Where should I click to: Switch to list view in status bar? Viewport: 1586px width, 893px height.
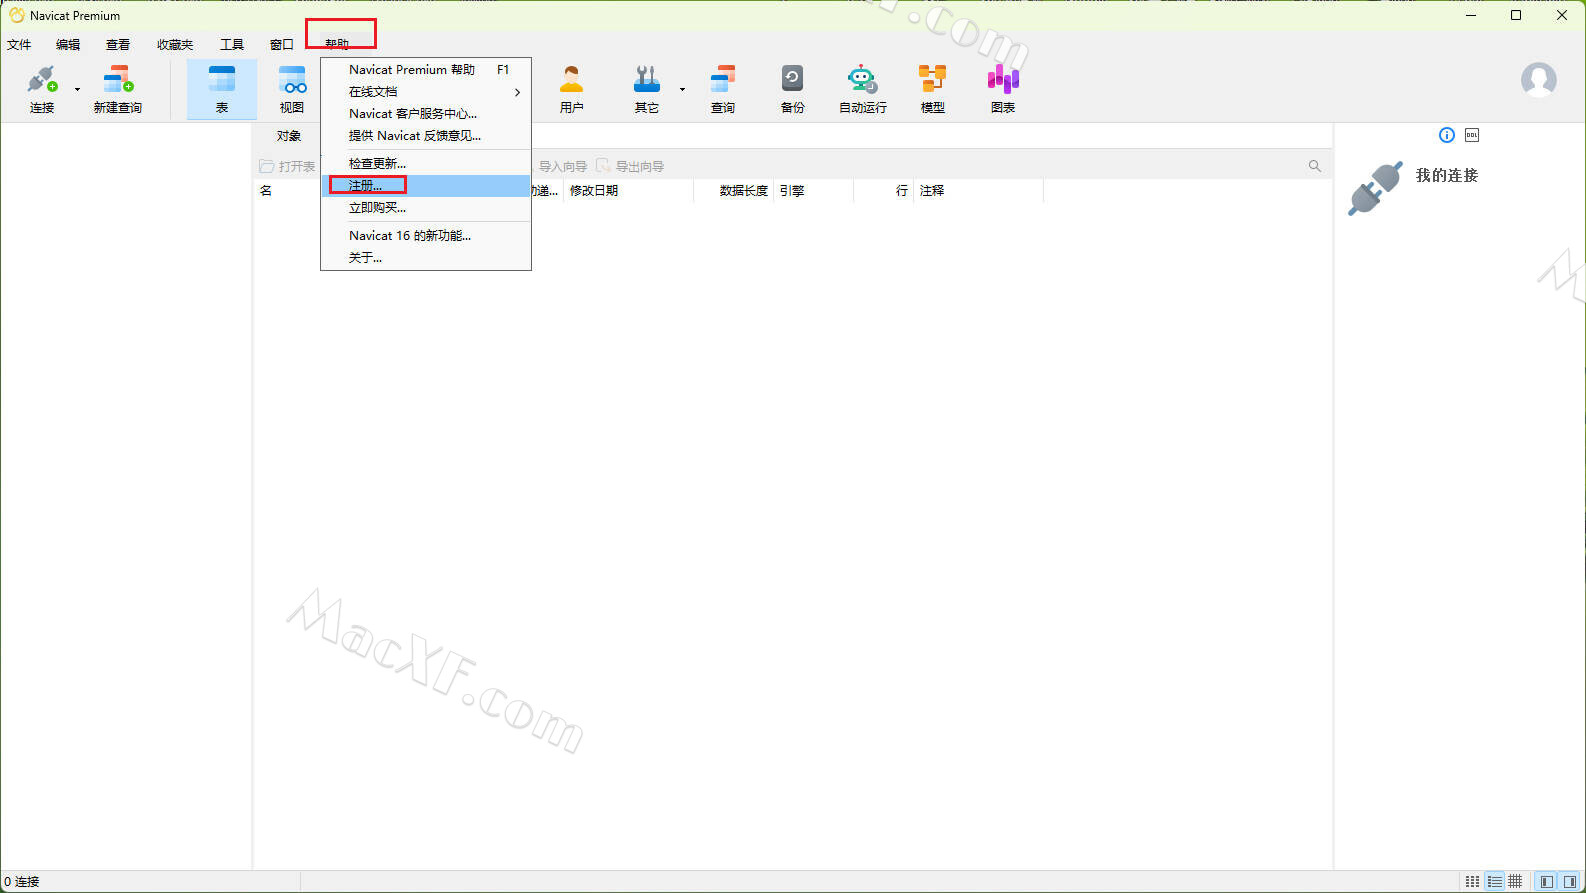1495,881
